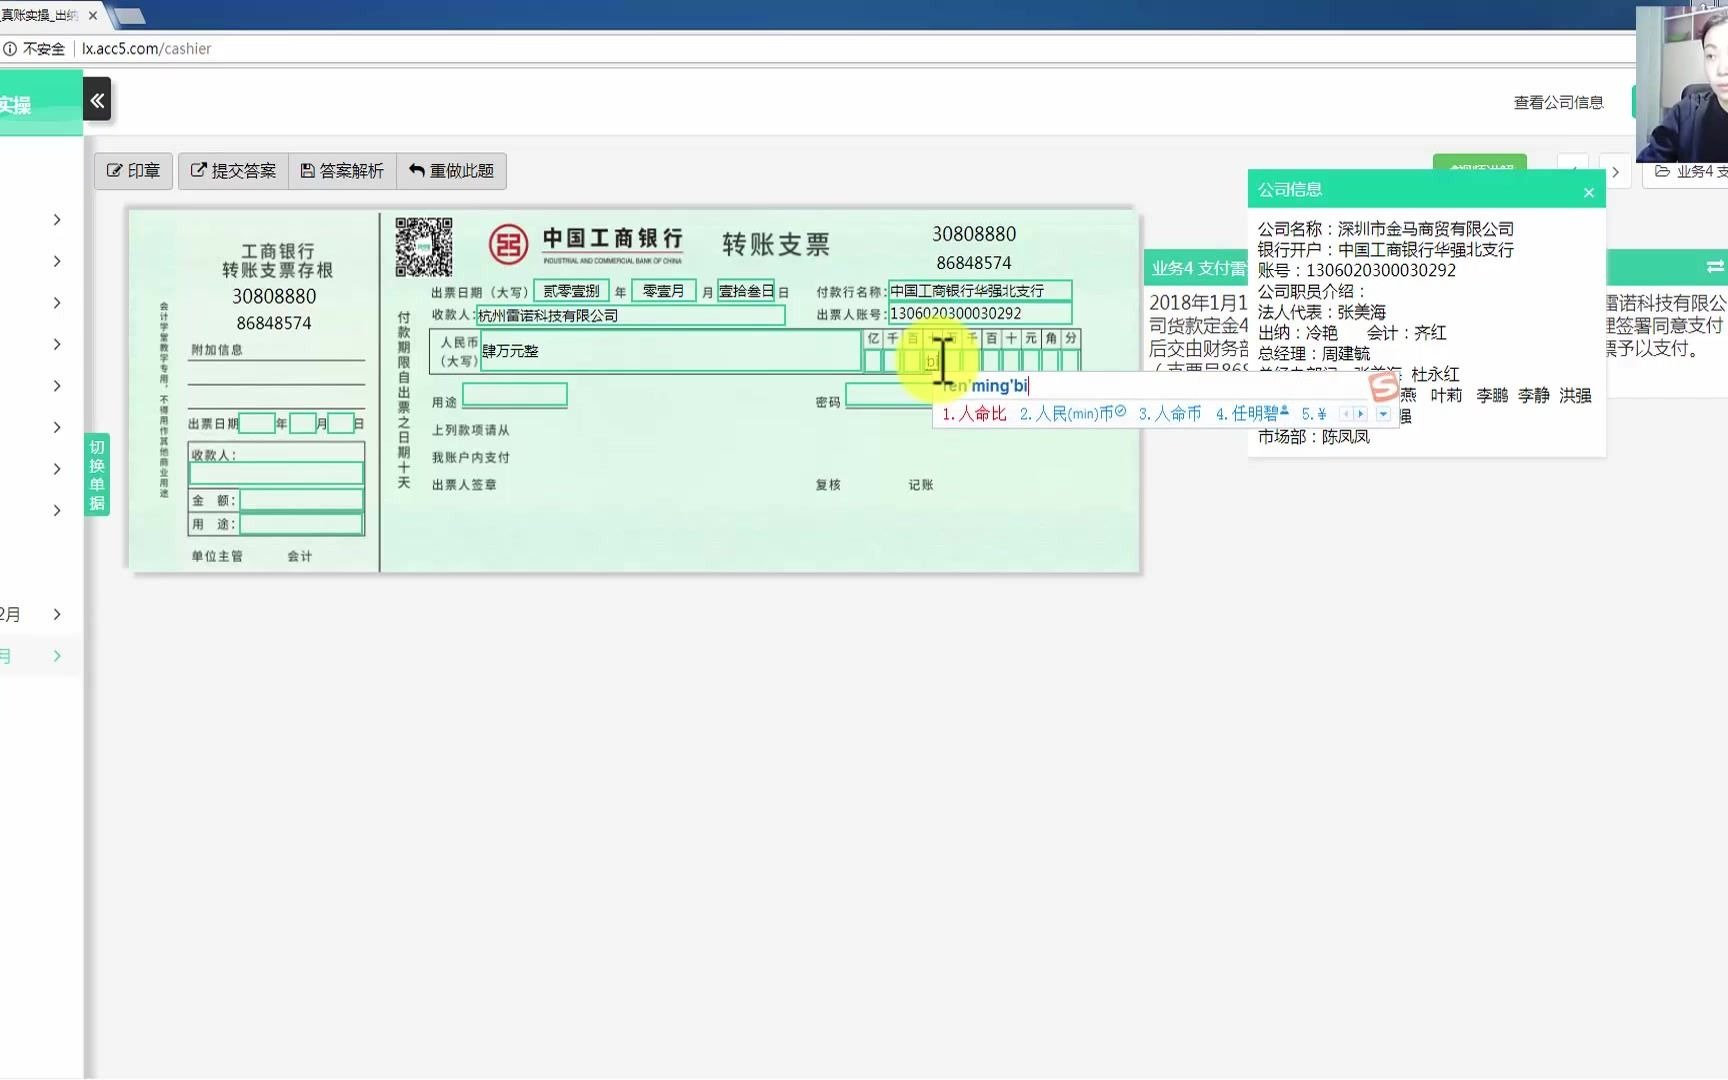Expand IME candidate list dropdown arrow

(1383, 414)
